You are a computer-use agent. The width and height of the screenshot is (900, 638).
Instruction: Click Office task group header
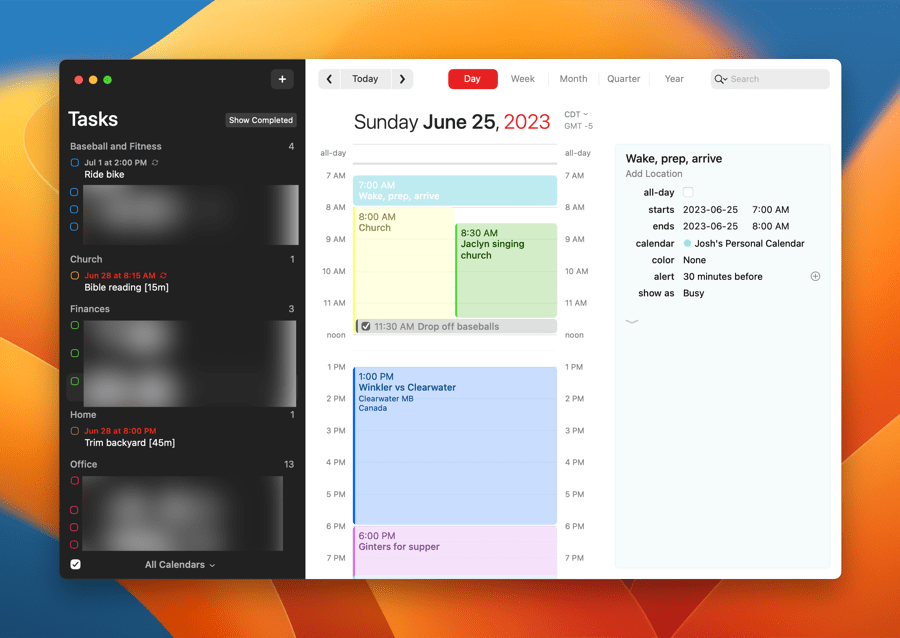(83, 464)
